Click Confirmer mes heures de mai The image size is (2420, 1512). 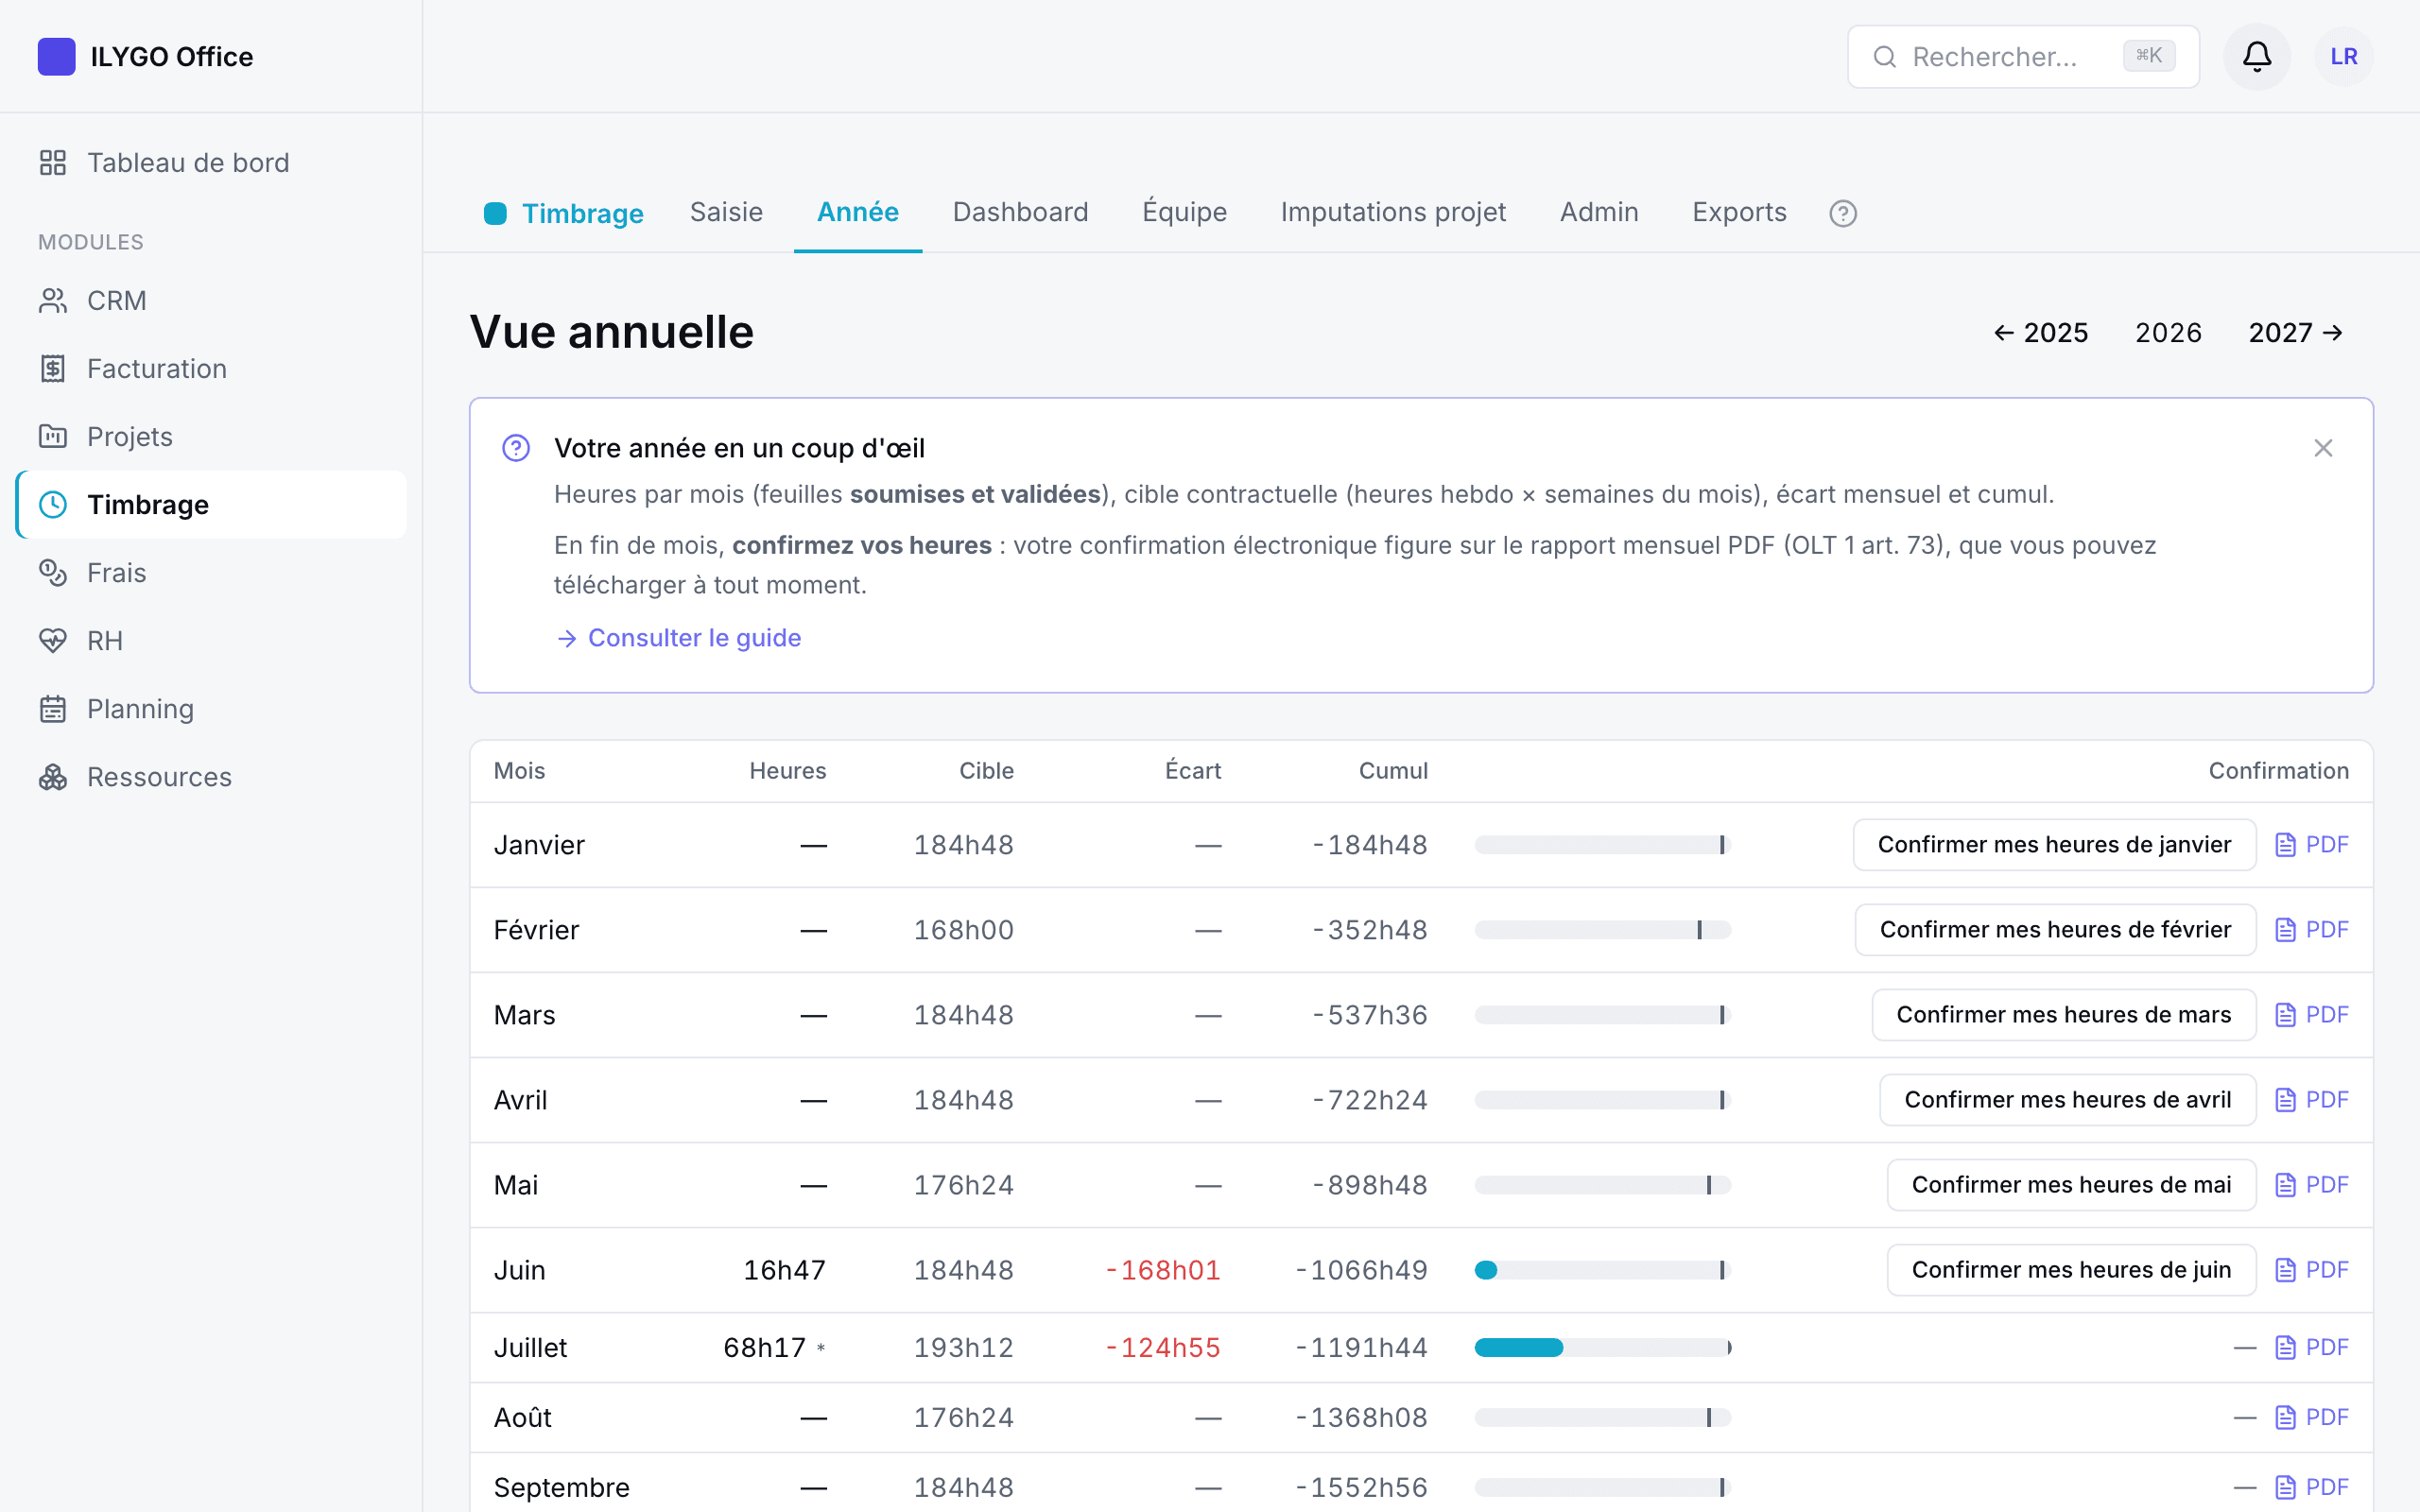pyautogui.click(x=2071, y=1185)
